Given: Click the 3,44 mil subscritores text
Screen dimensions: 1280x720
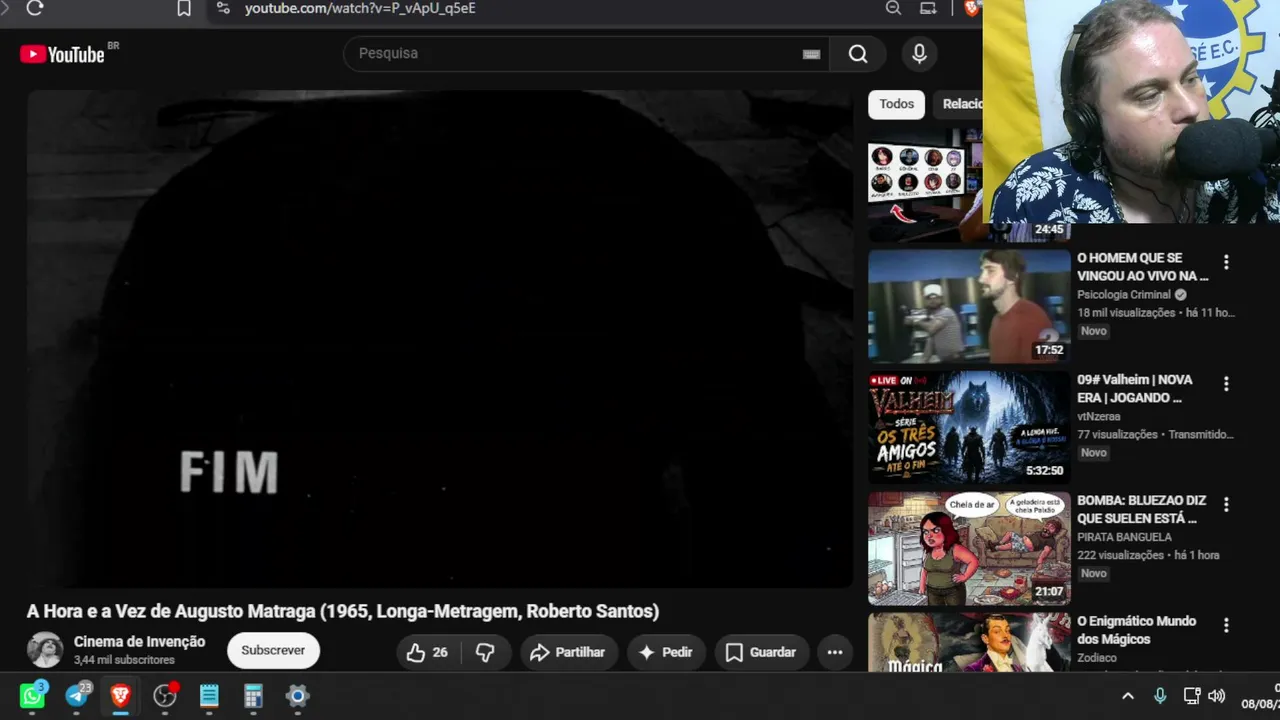Looking at the screenshot, I should (x=124, y=660).
